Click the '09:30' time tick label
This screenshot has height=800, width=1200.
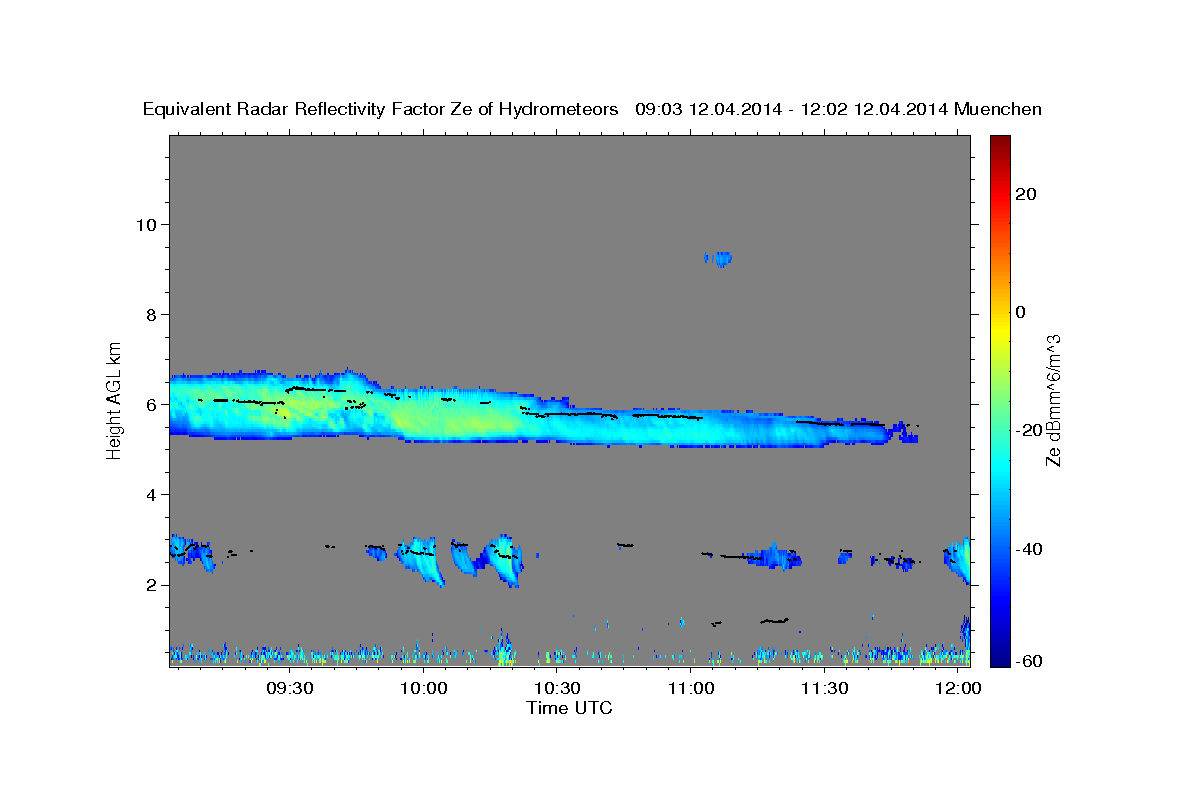point(290,688)
